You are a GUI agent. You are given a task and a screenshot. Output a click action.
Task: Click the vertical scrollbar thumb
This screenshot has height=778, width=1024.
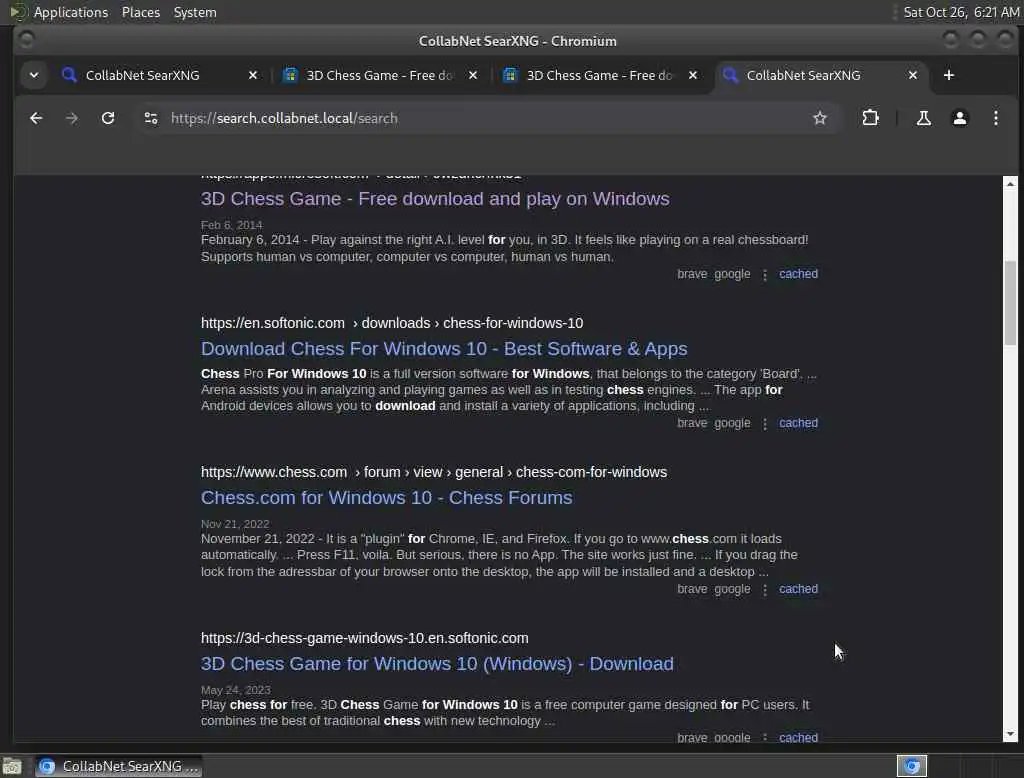pyautogui.click(x=1010, y=303)
